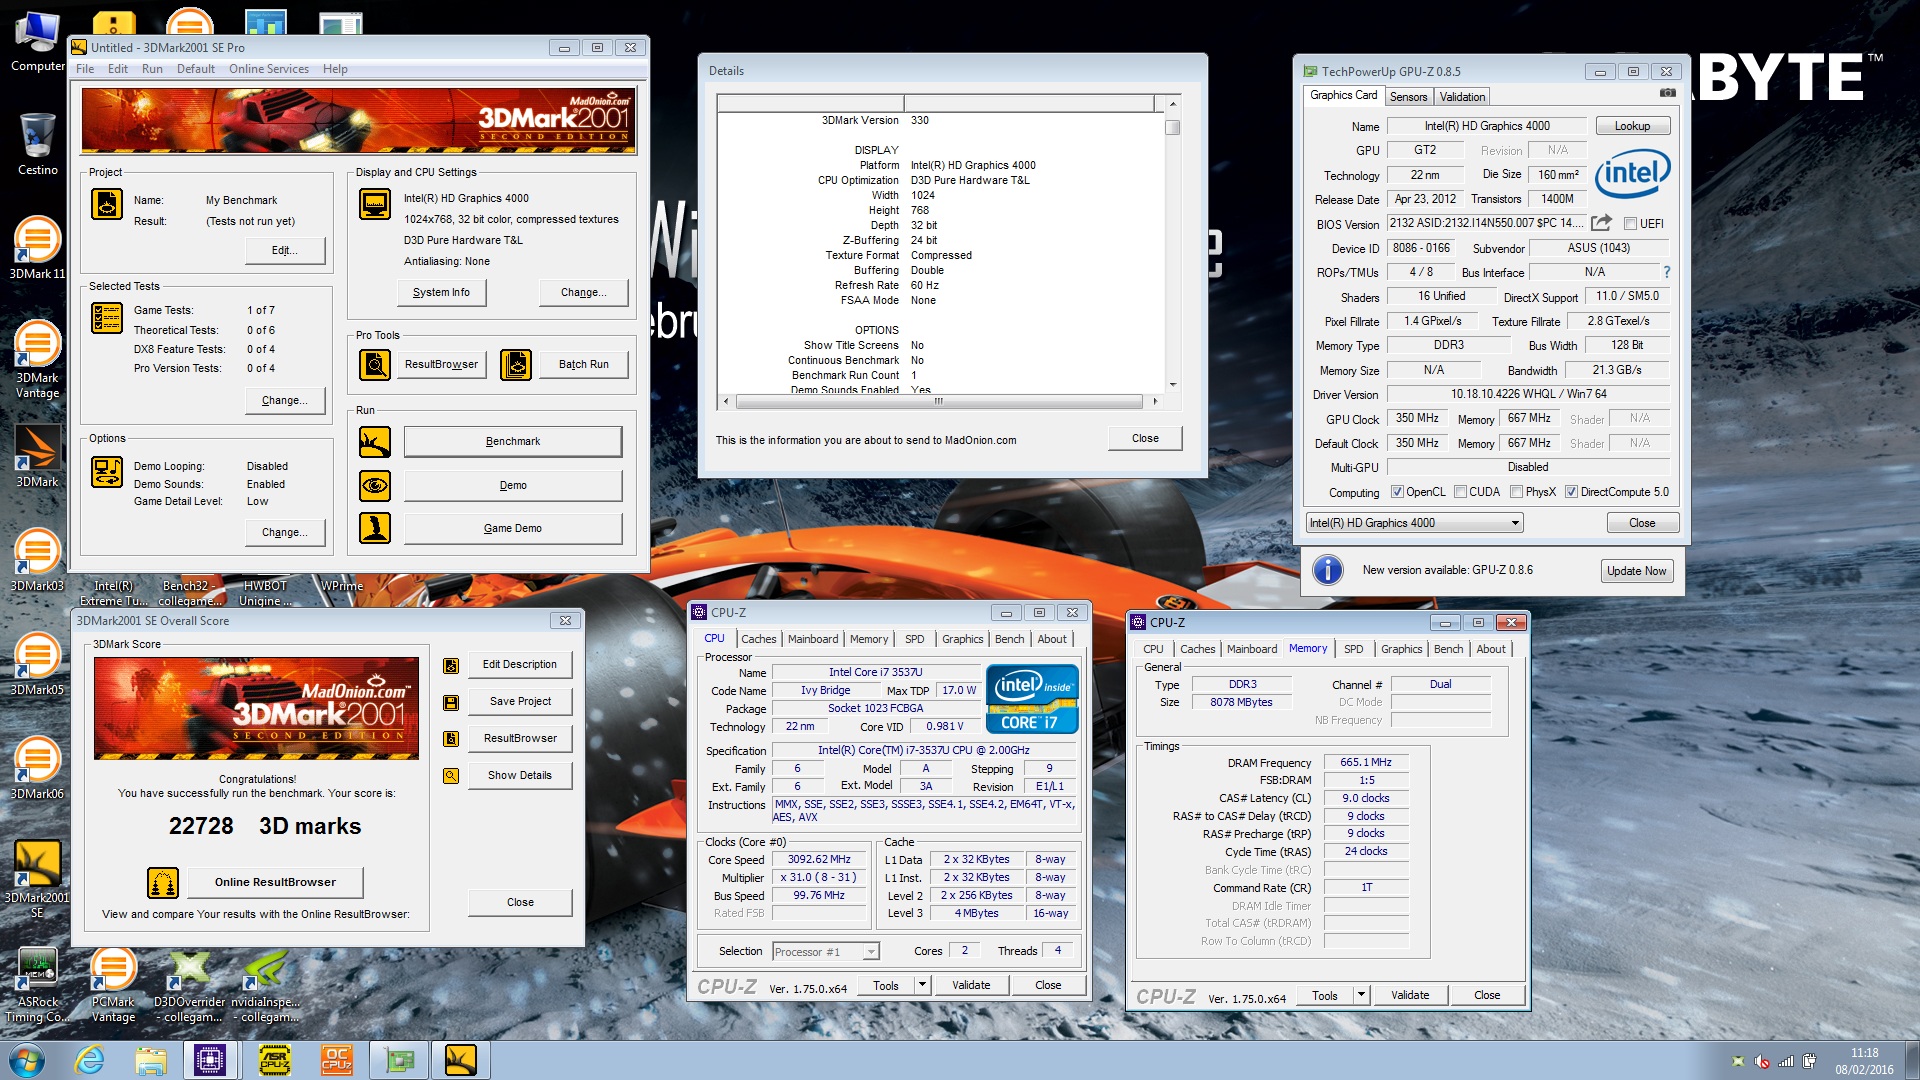The width and height of the screenshot is (1920, 1080).
Task: Expand Tools dropdown arrow in Memory tab window
Action: point(1361,995)
